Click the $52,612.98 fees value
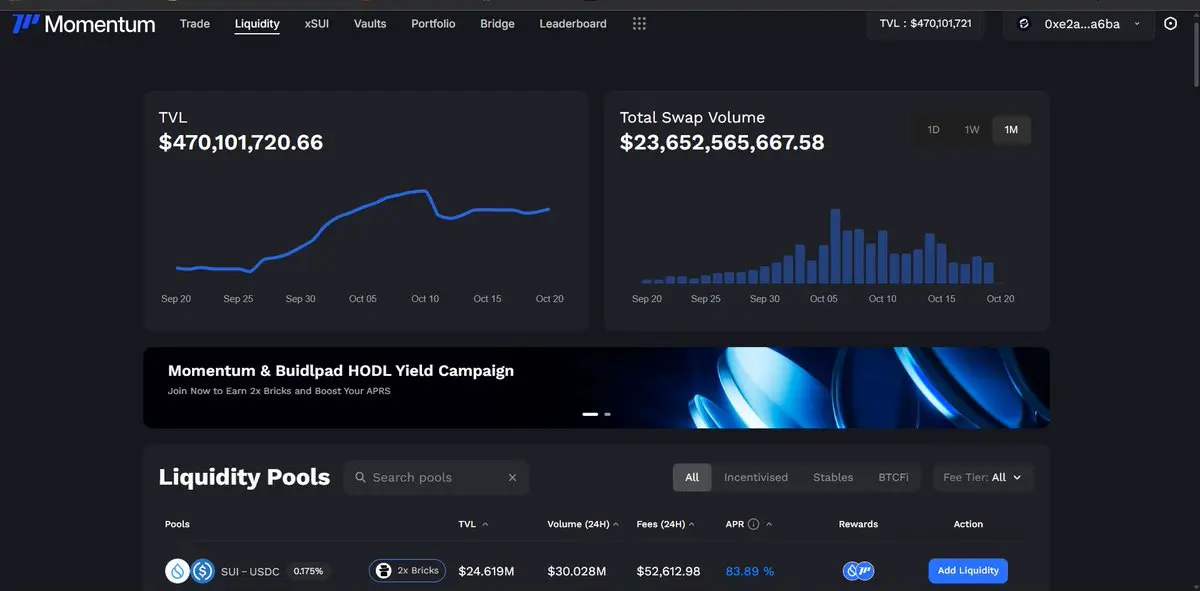The image size is (1200, 591). point(668,571)
